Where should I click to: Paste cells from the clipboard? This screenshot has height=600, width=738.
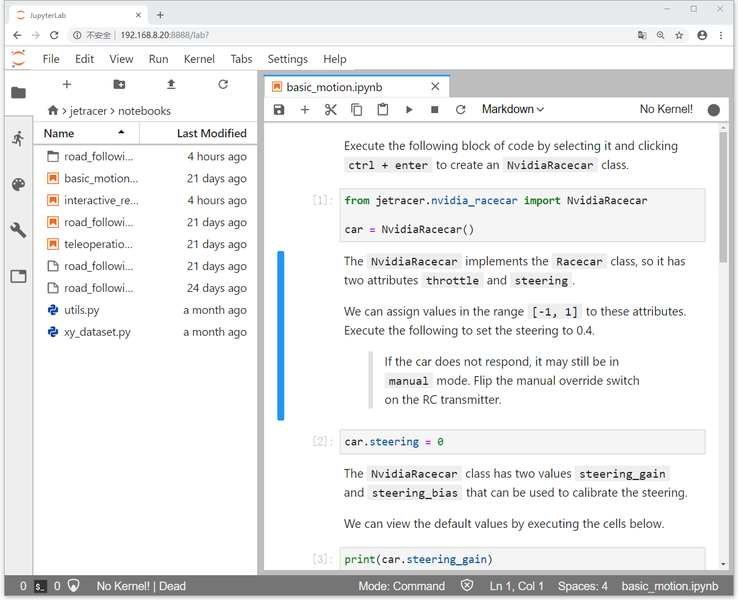383,110
